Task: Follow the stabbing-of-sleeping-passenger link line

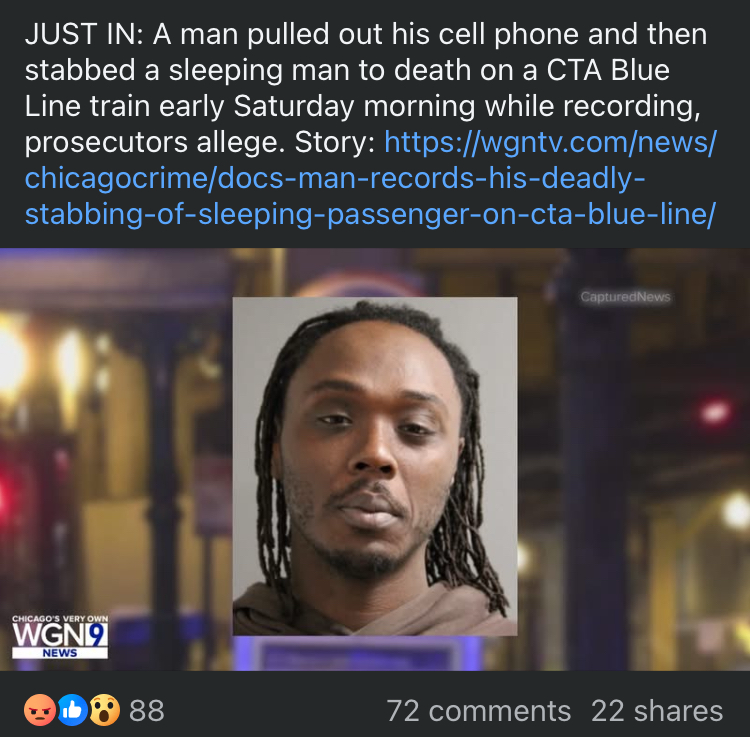Action: point(370,214)
